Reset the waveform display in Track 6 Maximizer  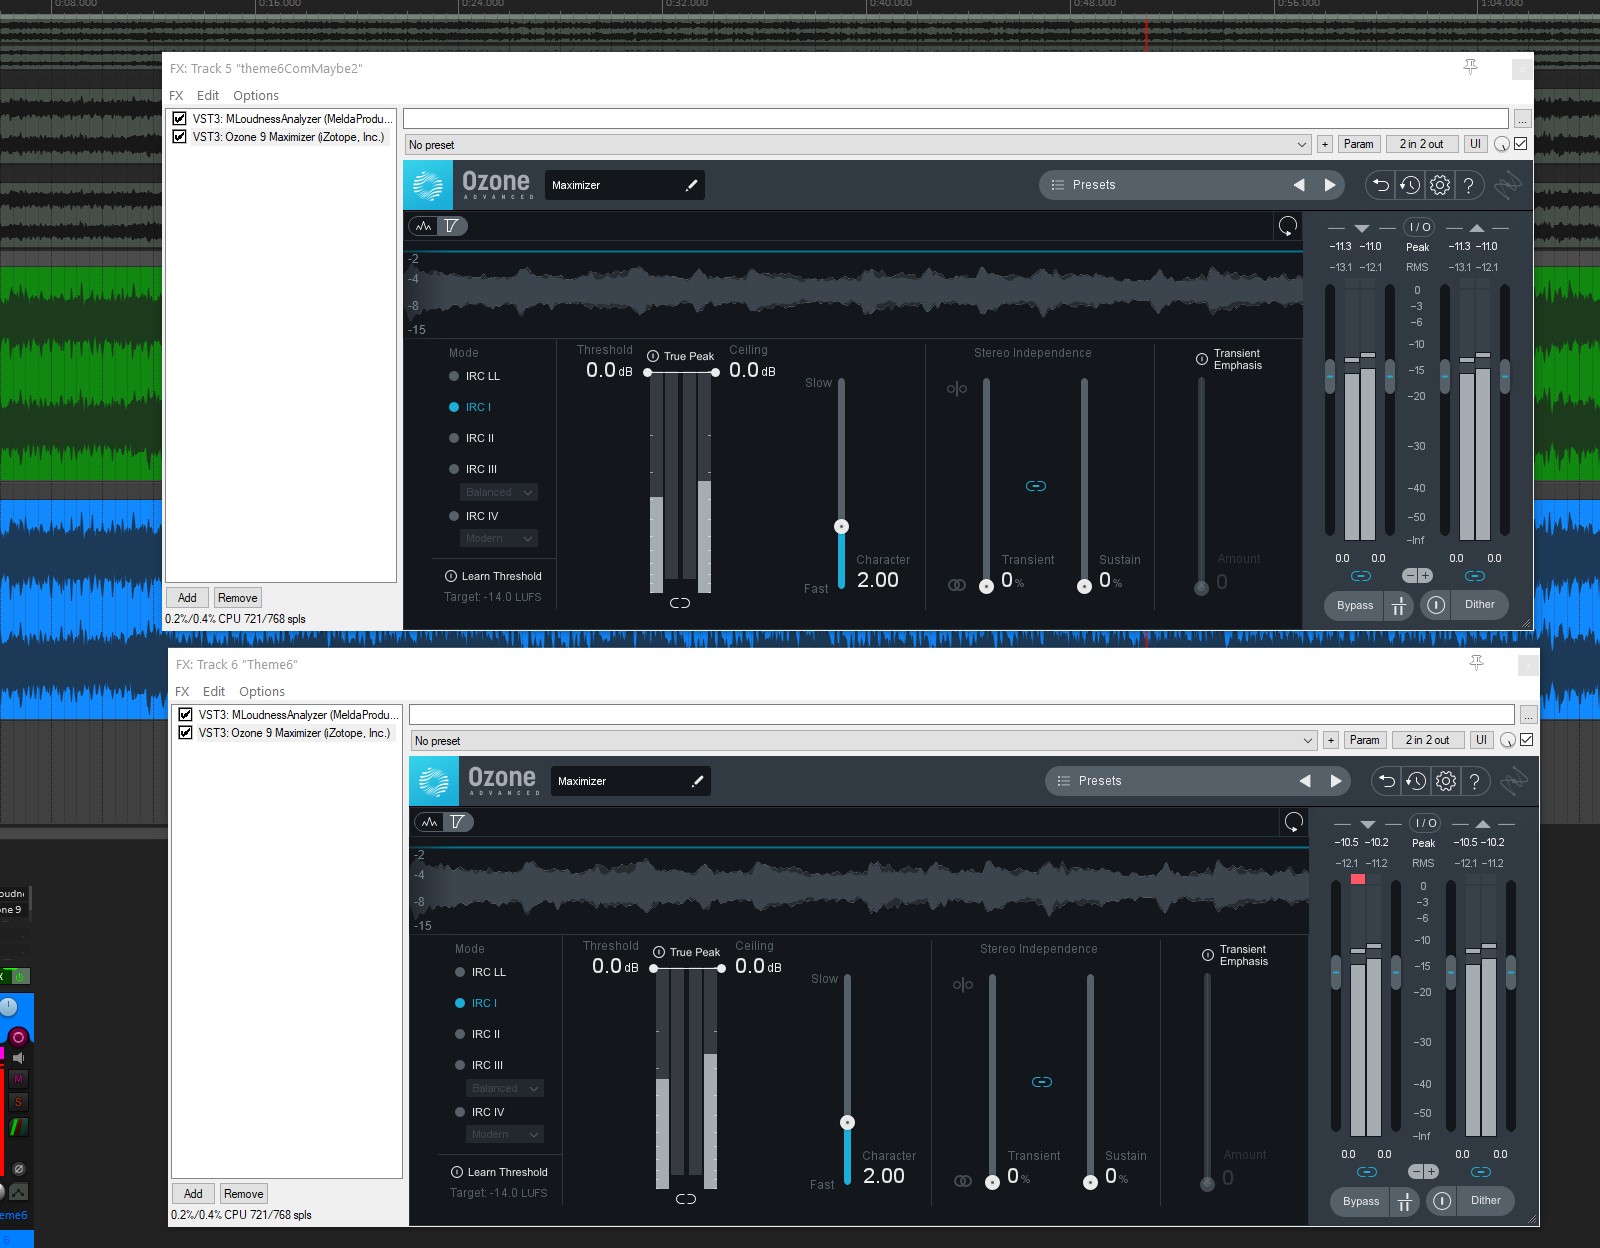click(1294, 822)
